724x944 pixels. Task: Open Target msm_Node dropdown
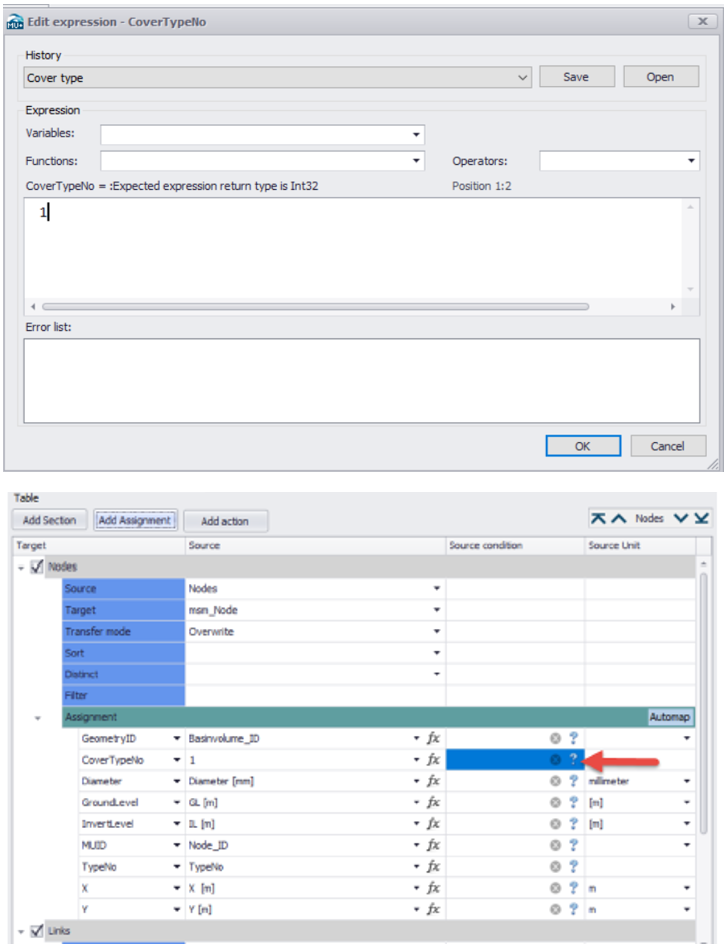pyautogui.click(x=437, y=610)
